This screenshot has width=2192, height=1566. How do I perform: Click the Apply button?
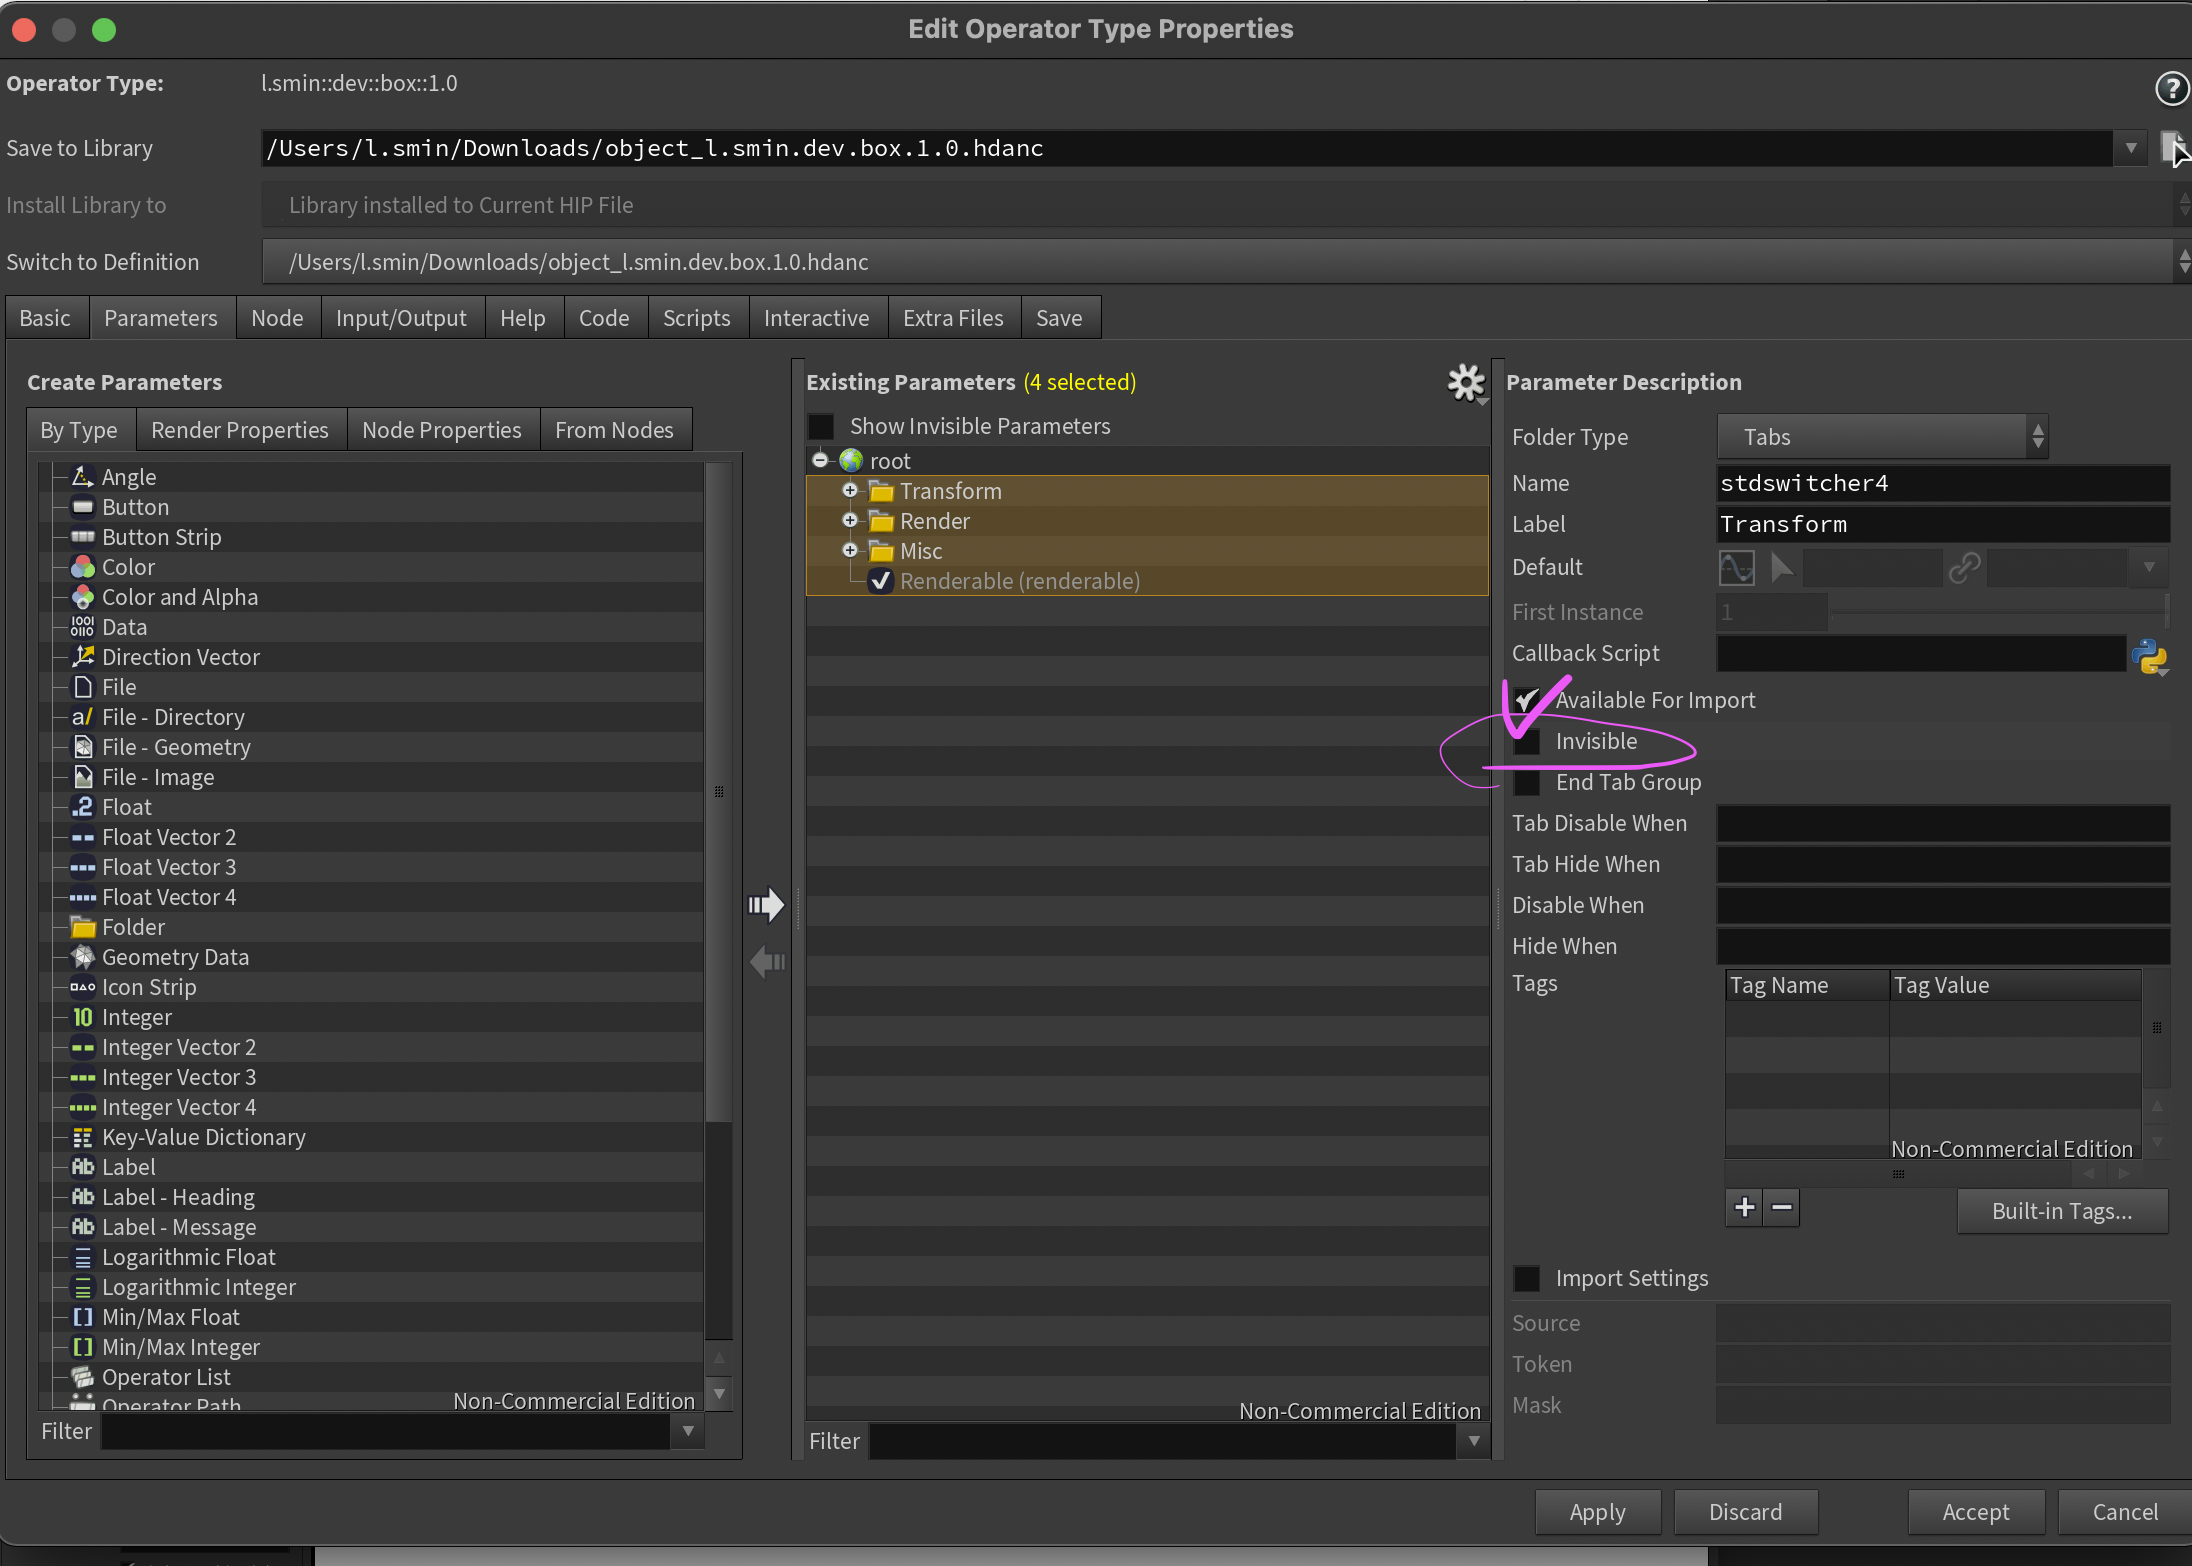tap(1597, 1512)
